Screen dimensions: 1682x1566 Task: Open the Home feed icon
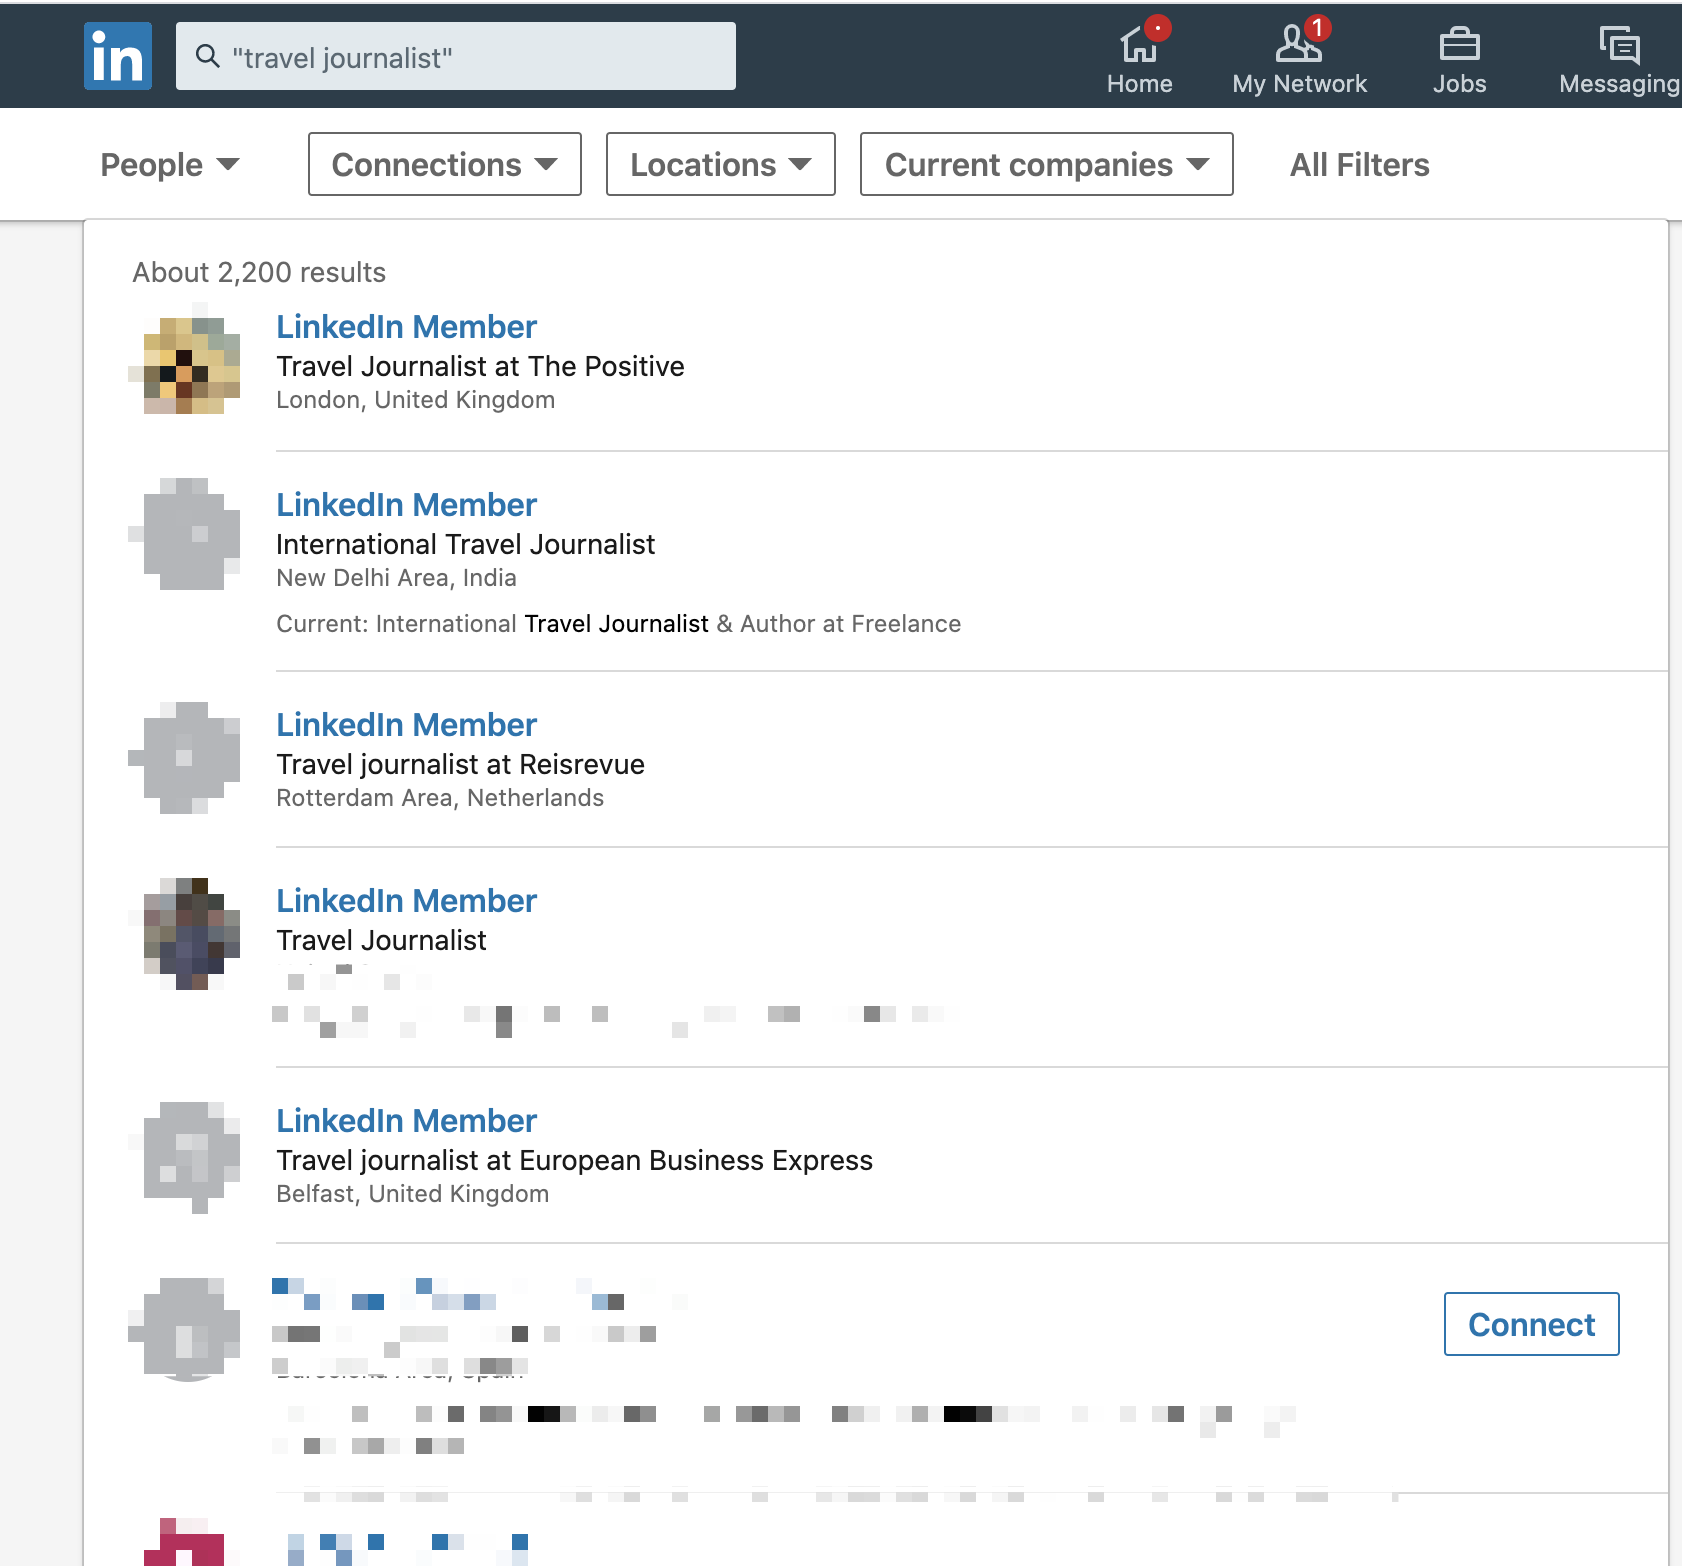[x=1139, y=45]
